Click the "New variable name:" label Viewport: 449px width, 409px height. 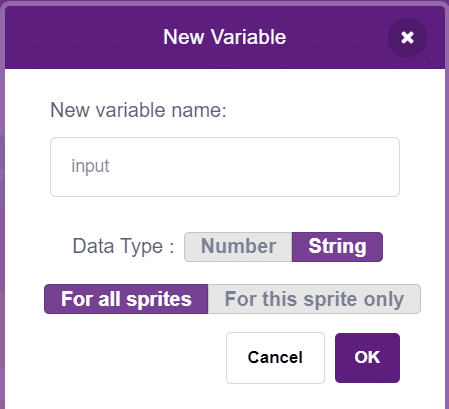point(138,110)
